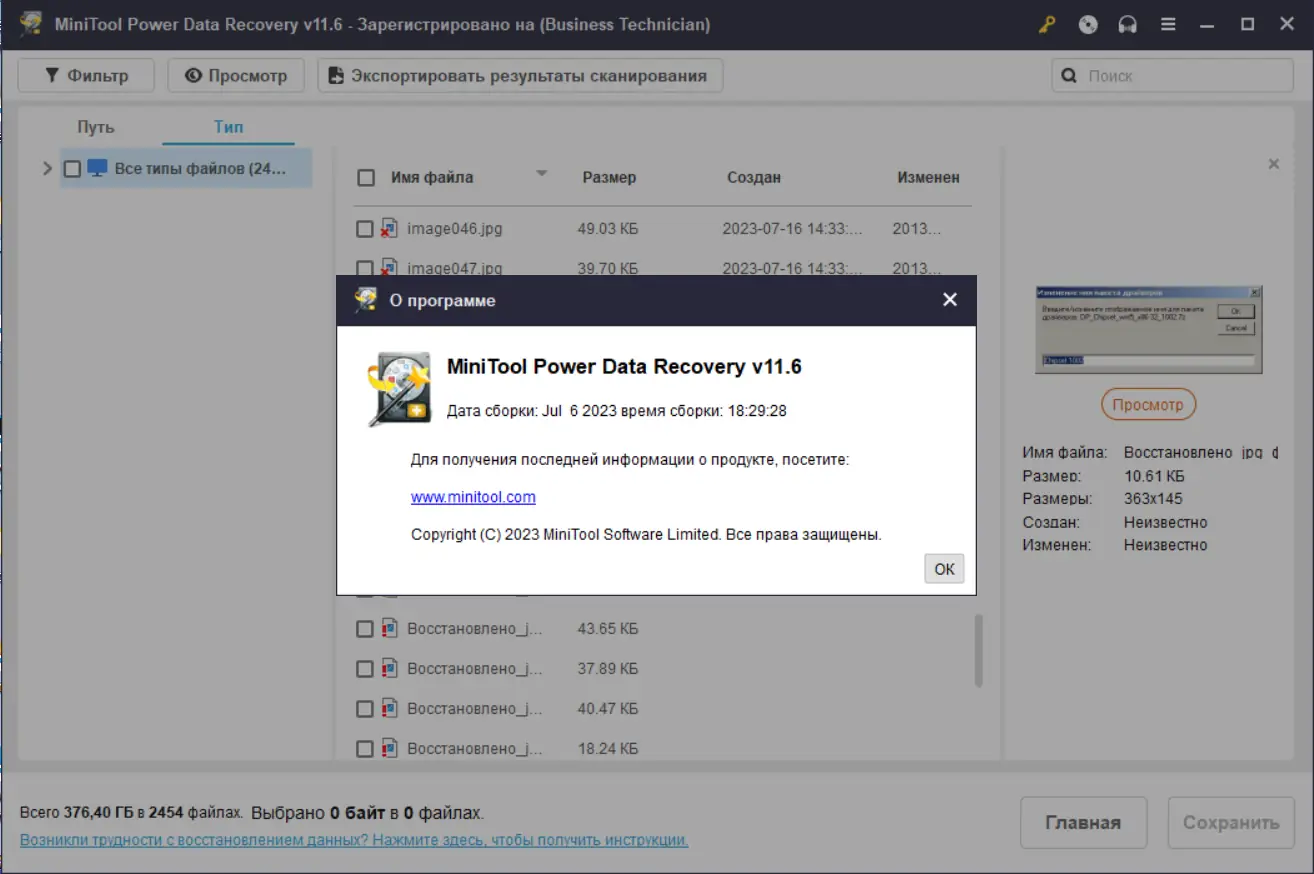This screenshot has height=874, width=1314.
Task: Go to Главная button
Action: (x=1083, y=823)
